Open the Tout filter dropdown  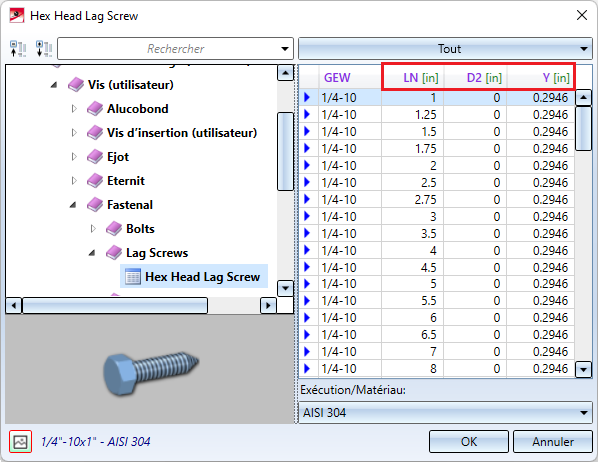(445, 48)
